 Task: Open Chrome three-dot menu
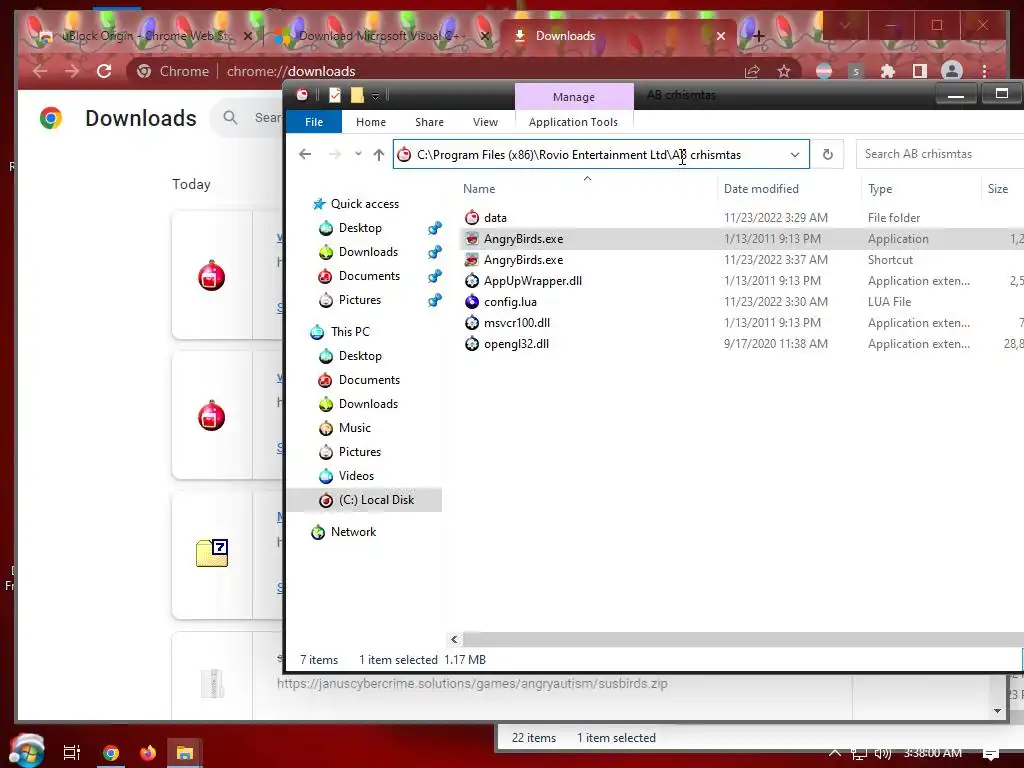[984, 71]
